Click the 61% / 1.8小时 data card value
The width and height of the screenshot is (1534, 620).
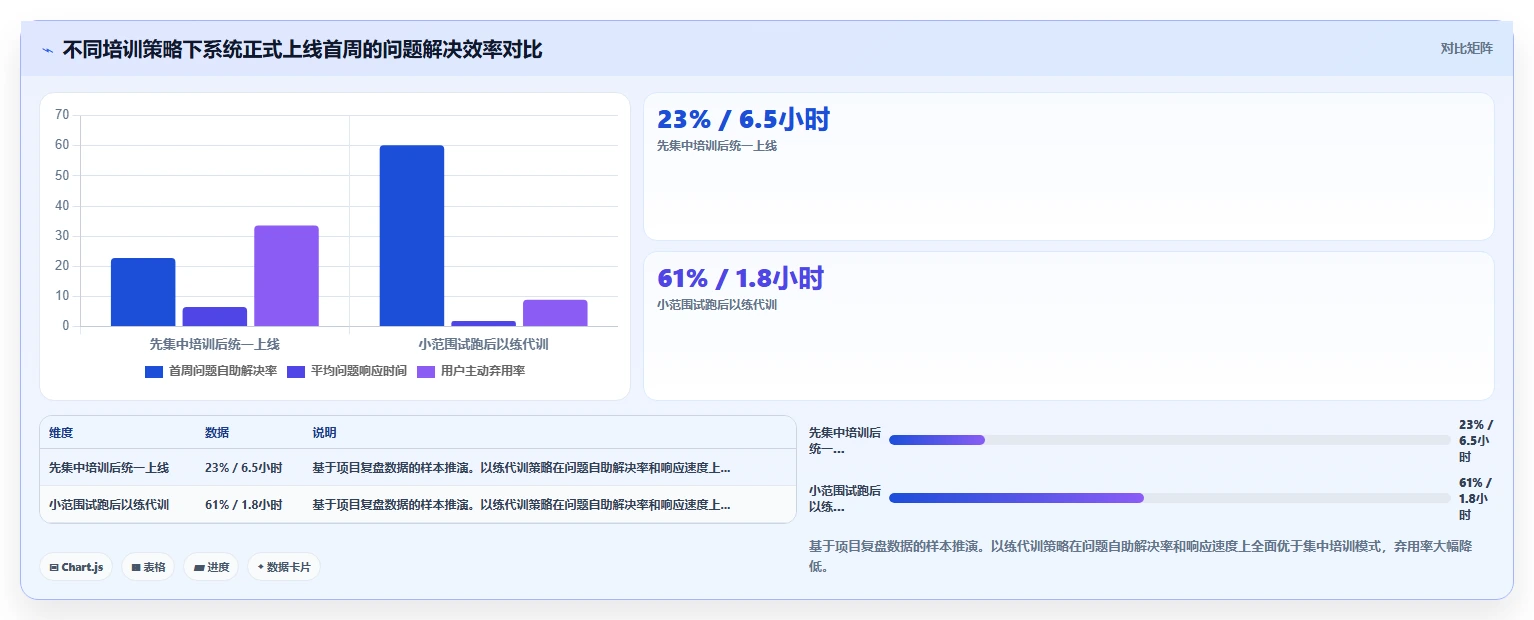pyautogui.click(x=740, y=278)
